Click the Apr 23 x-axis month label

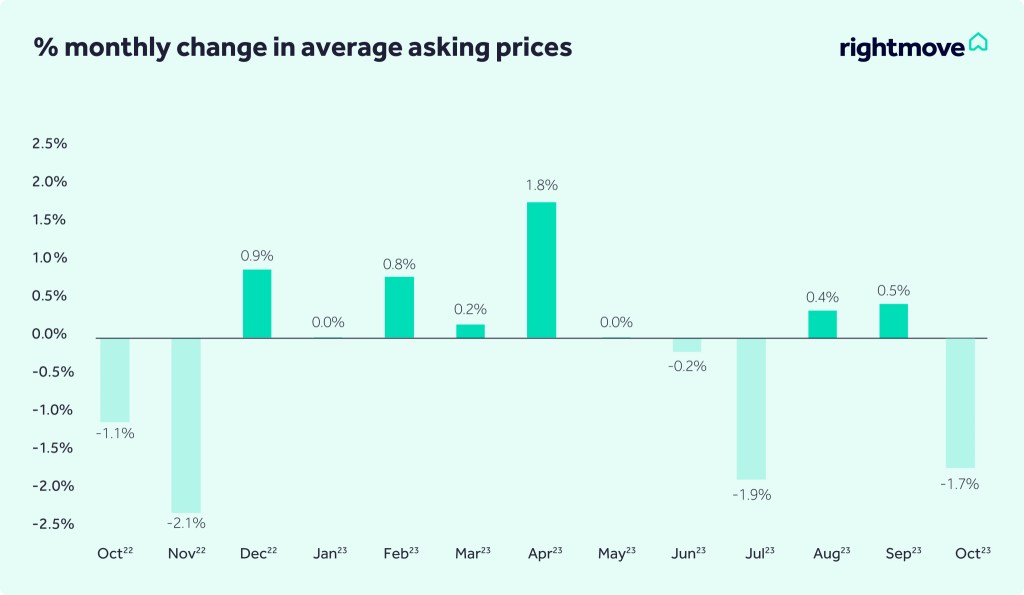pos(543,553)
